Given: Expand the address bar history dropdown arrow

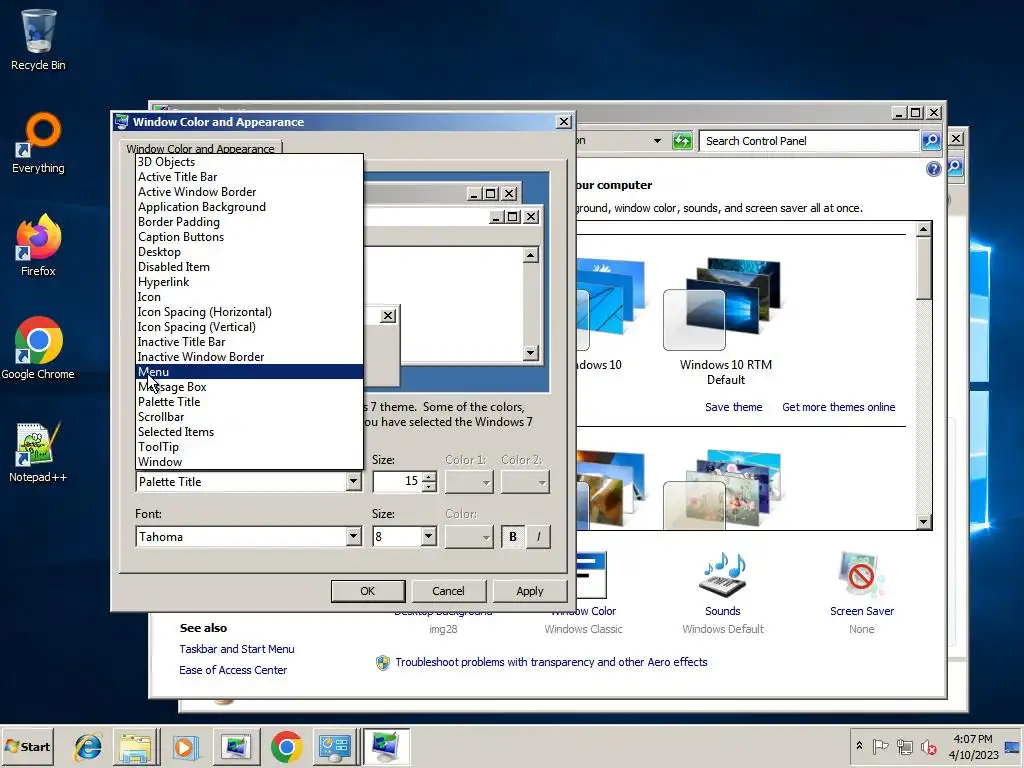Looking at the screenshot, I should [657, 140].
